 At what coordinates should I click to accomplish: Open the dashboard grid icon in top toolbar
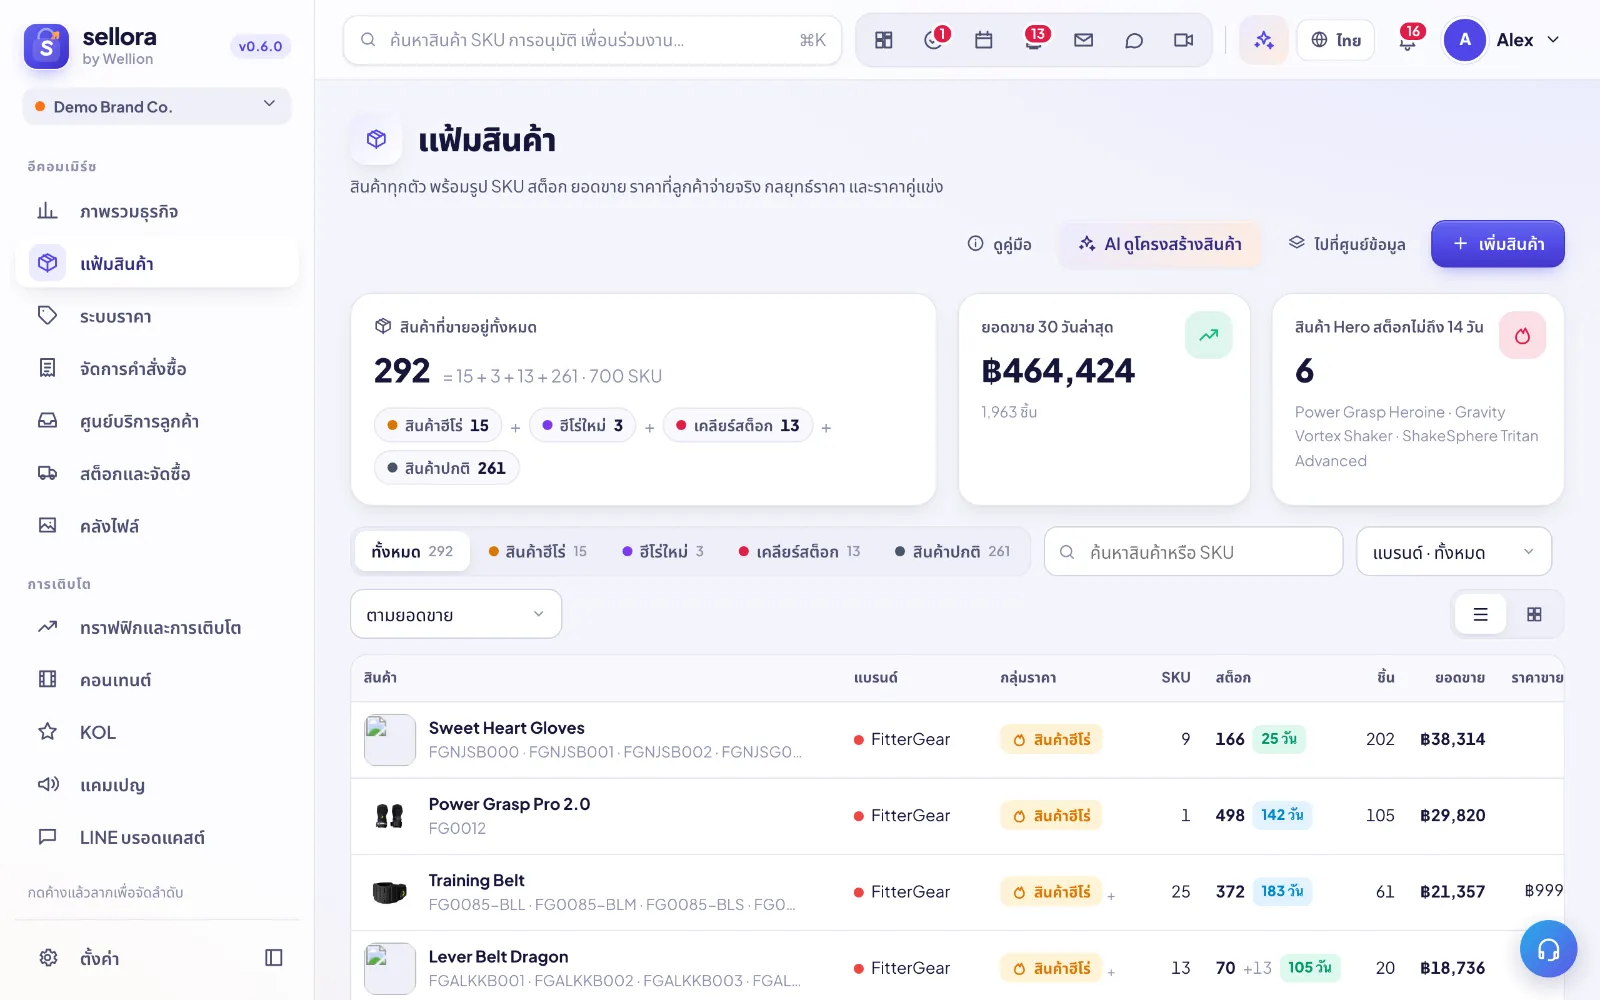click(x=883, y=40)
